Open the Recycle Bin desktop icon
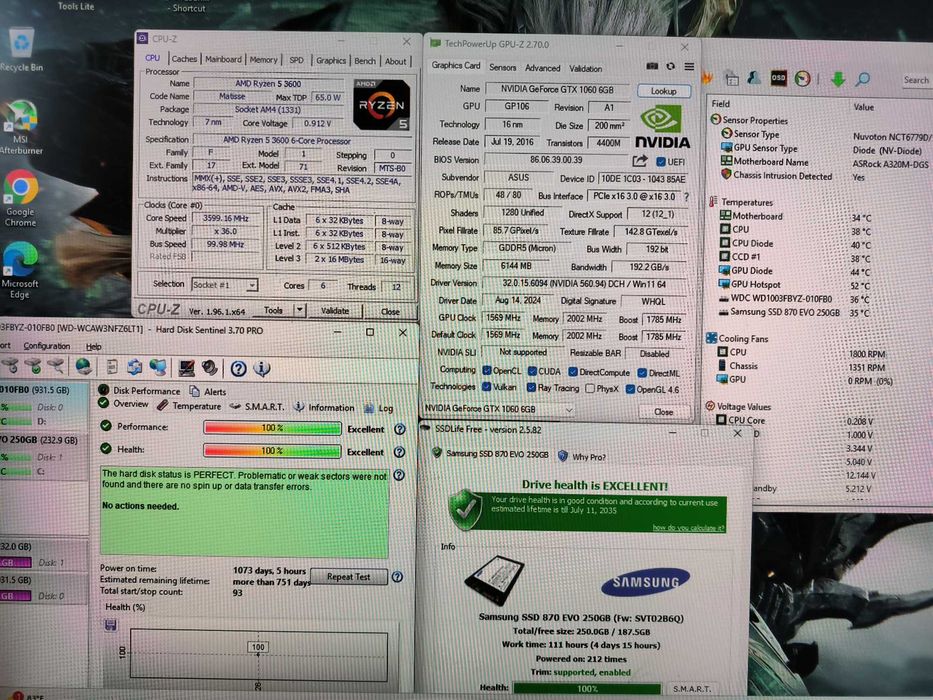 (x=21, y=49)
